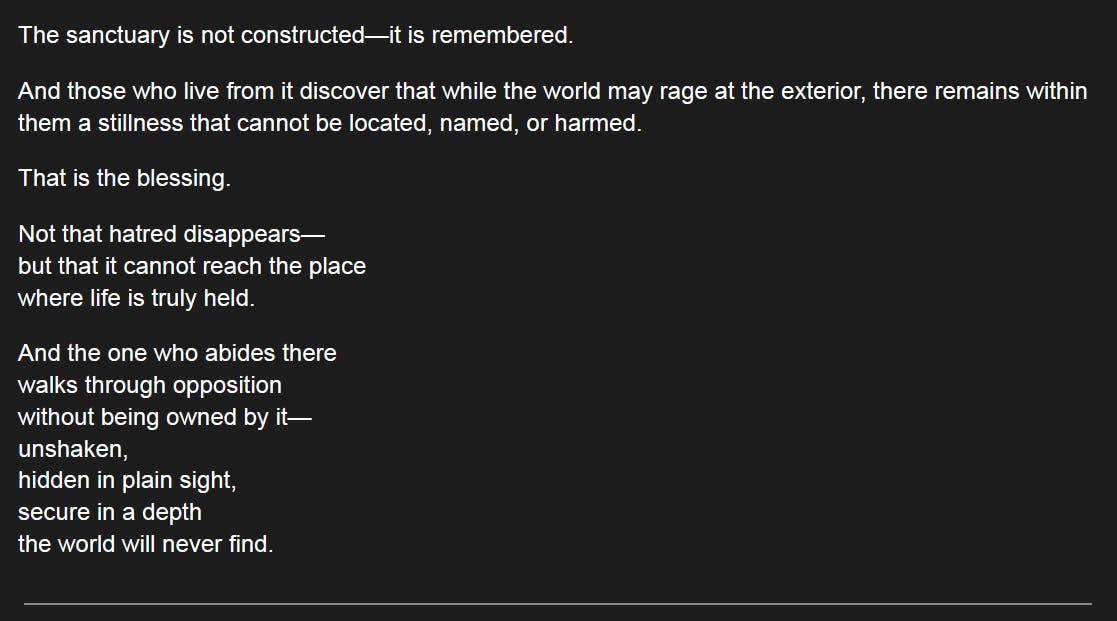Image resolution: width=1117 pixels, height=621 pixels.
Task: Click the line "where life is truly held."
Action: [136, 299]
